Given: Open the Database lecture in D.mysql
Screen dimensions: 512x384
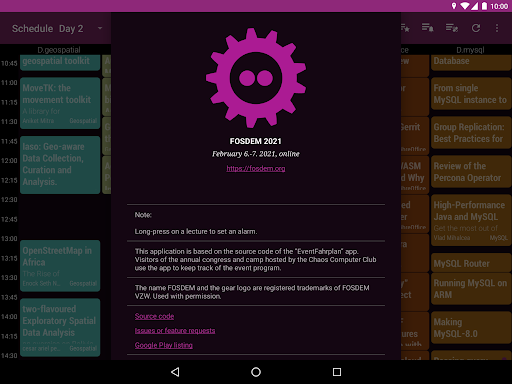Looking at the screenshot, I should [471, 63].
